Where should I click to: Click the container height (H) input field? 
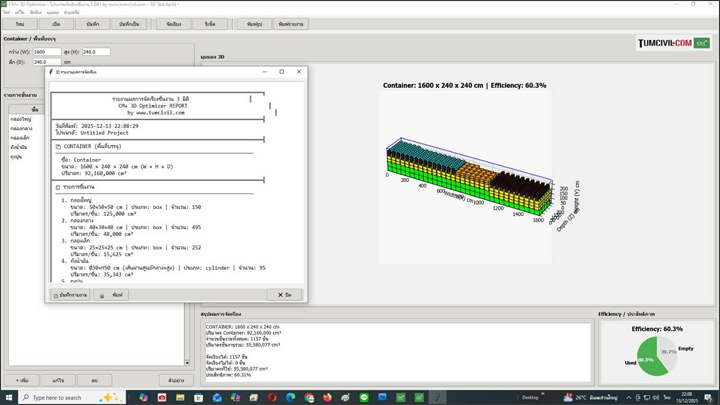pos(95,51)
